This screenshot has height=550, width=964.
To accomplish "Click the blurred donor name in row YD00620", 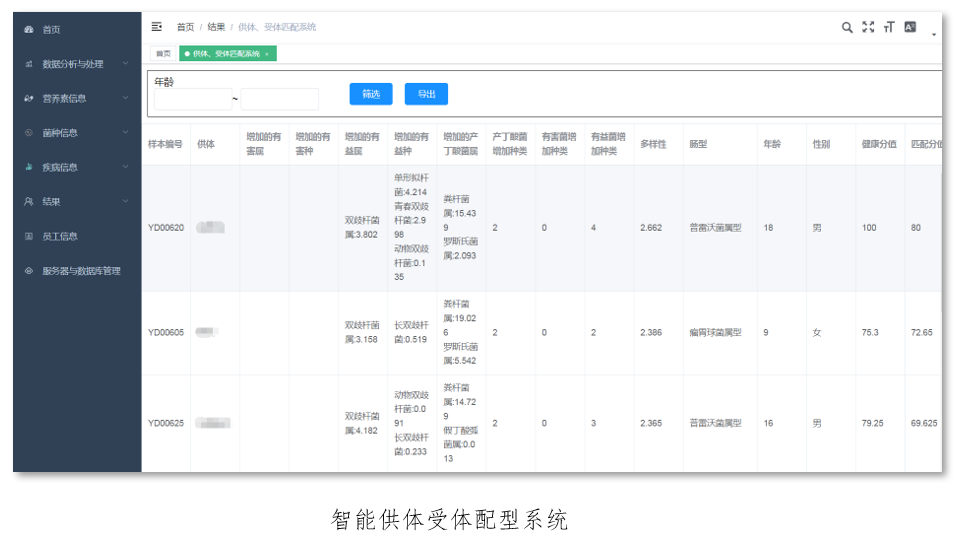I will click(x=210, y=228).
